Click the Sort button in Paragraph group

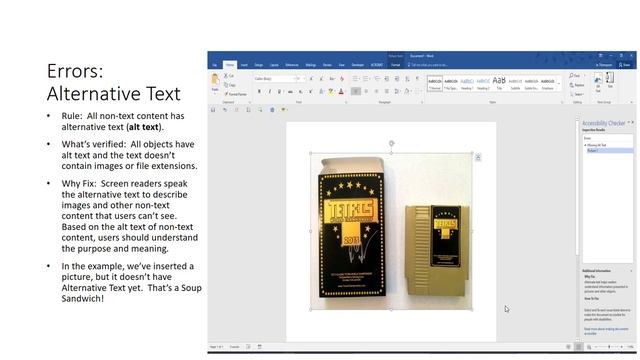[x=407, y=79]
